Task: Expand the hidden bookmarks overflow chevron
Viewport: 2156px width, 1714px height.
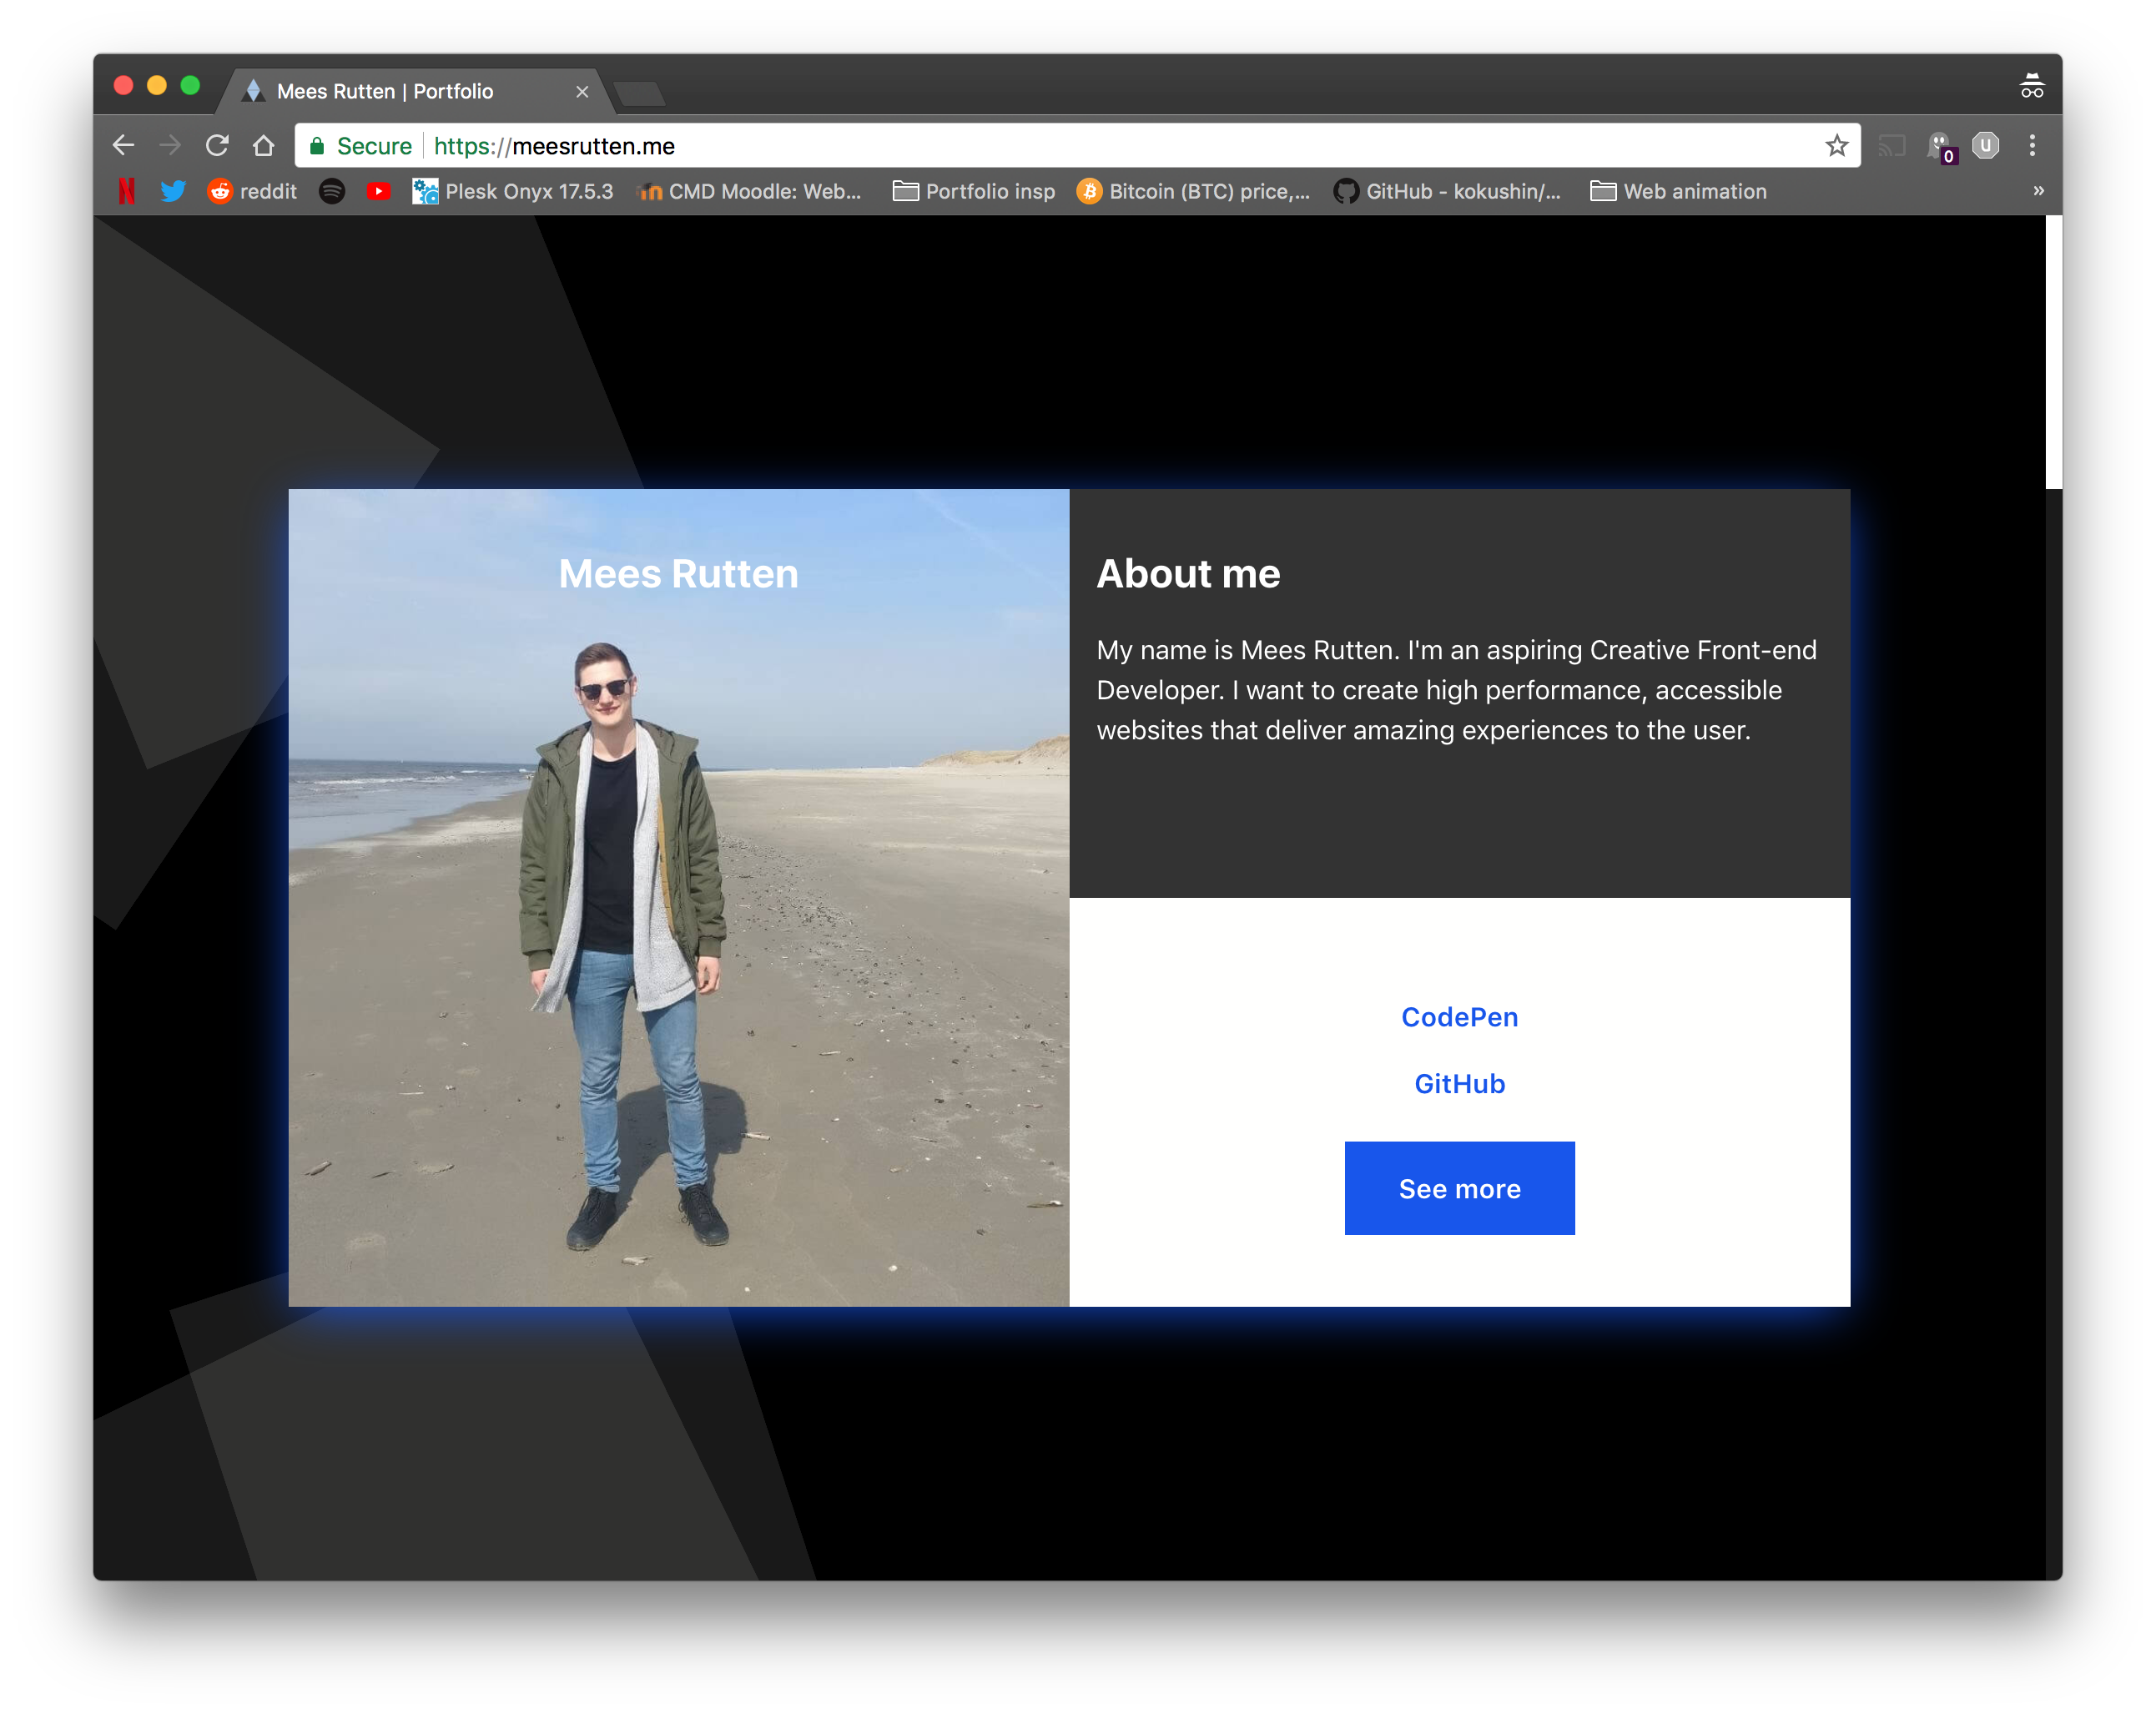Action: [x=2038, y=191]
